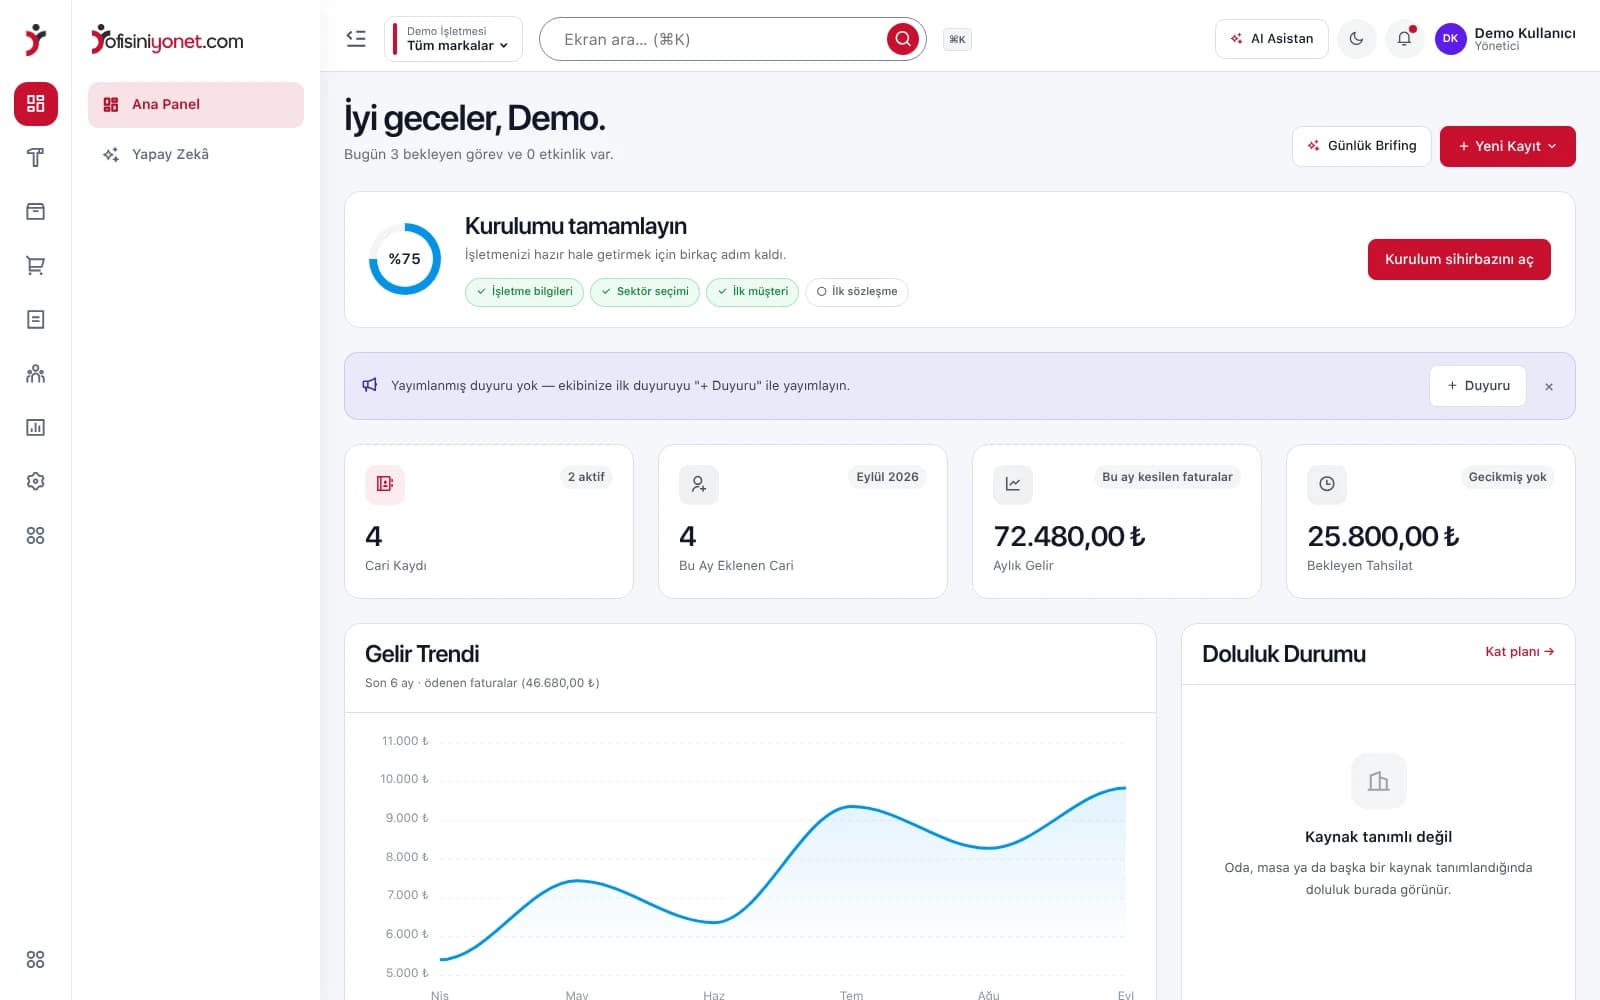Click Kurulum sihirbazını aç

pos(1459,259)
